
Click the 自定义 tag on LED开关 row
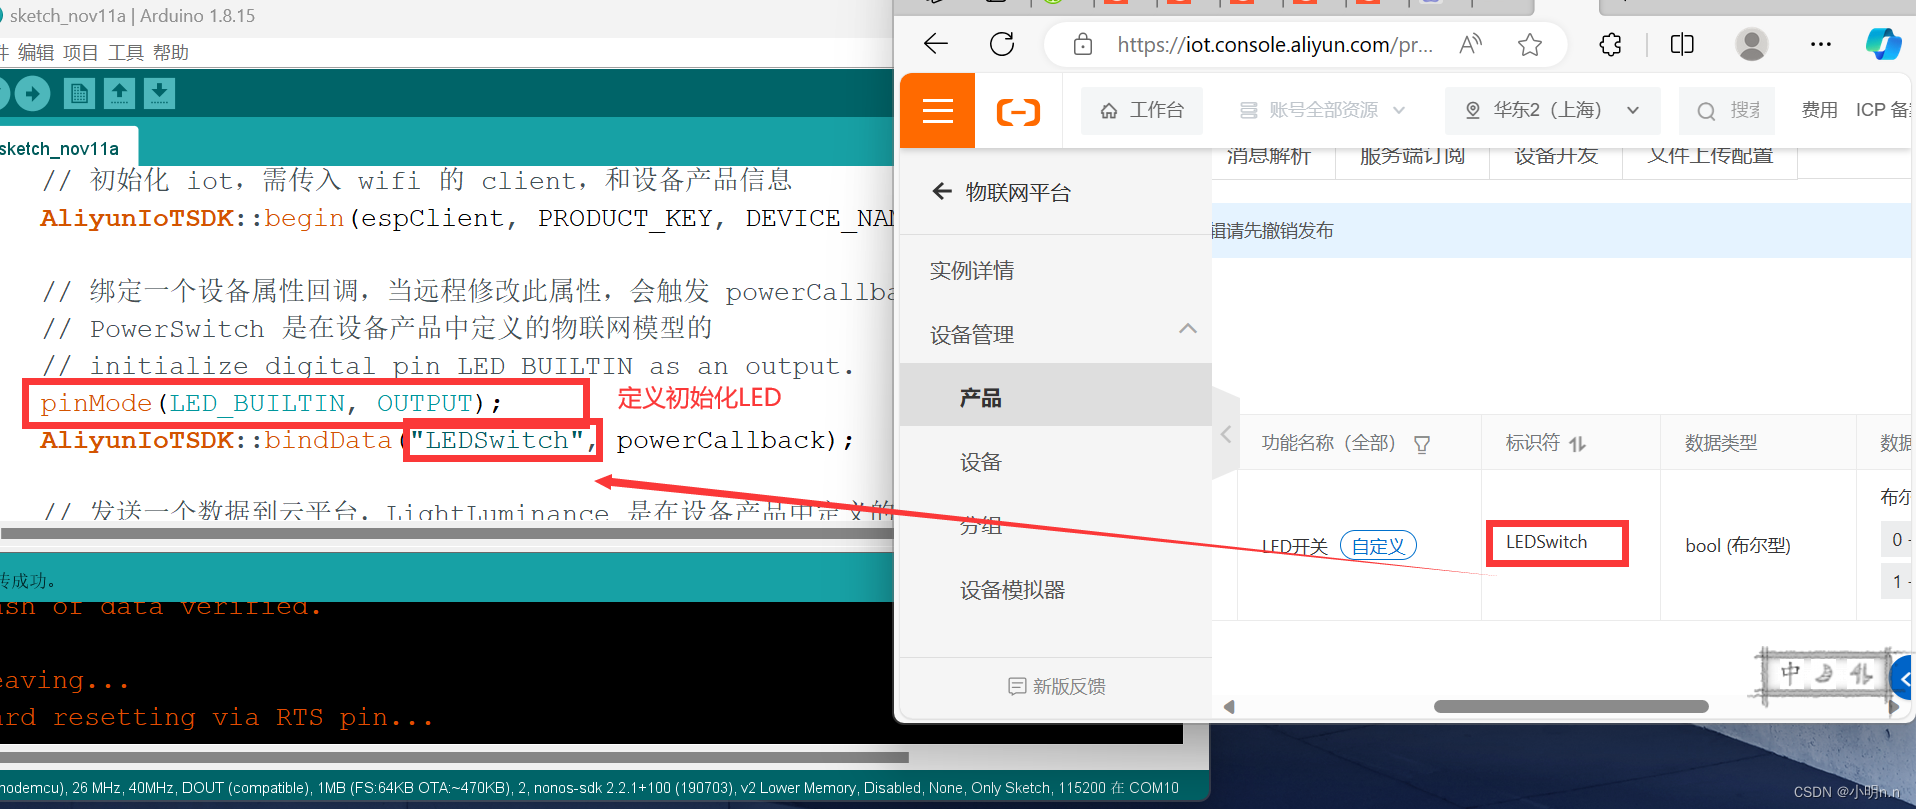(1378, 546)
